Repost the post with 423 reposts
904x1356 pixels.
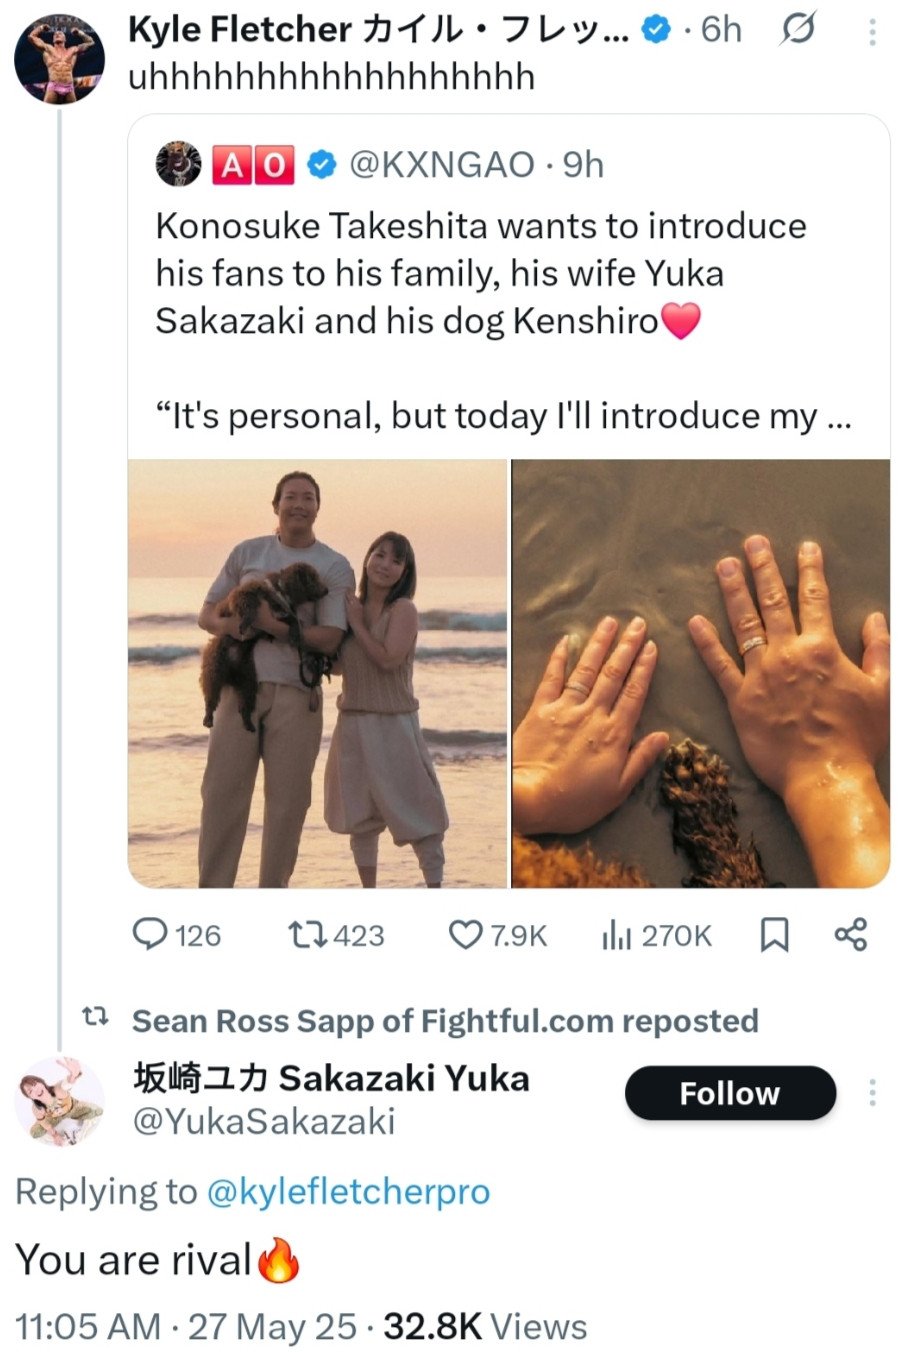(x=336, y=936)
